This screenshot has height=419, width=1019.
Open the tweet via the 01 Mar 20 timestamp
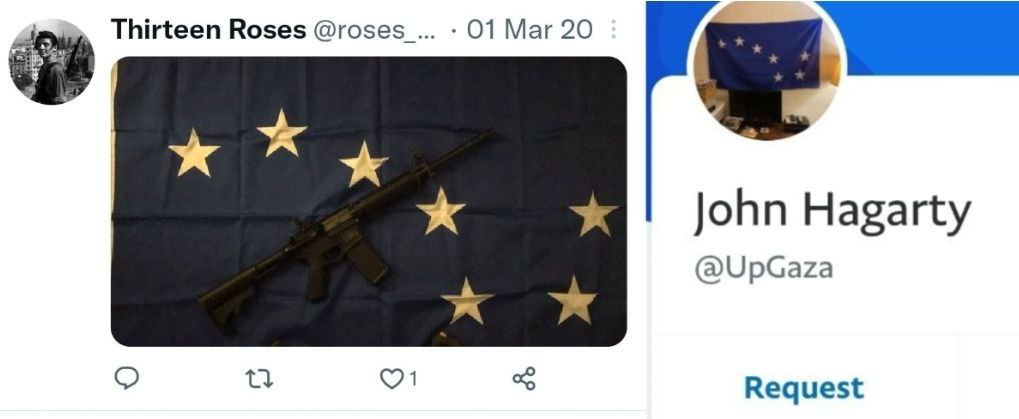[529, 29]
